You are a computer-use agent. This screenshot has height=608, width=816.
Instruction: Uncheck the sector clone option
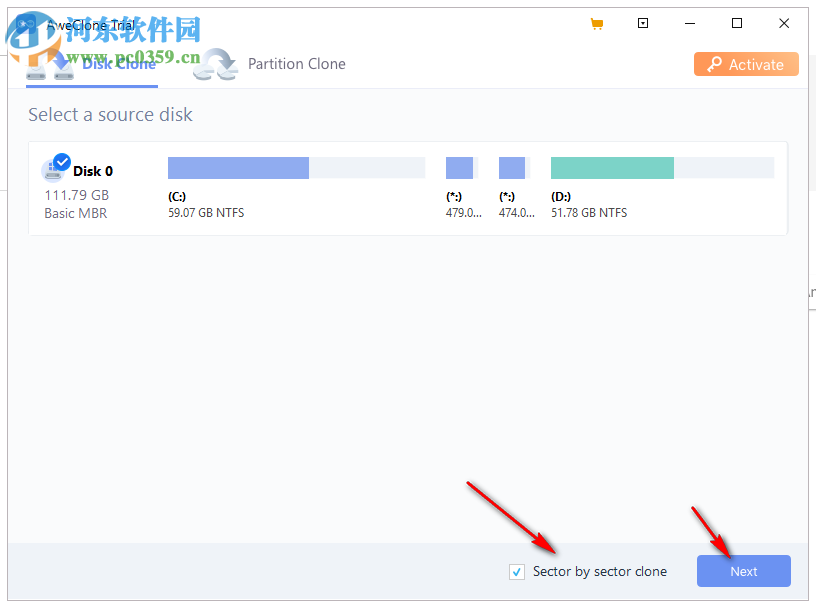[x=517, y=571]
